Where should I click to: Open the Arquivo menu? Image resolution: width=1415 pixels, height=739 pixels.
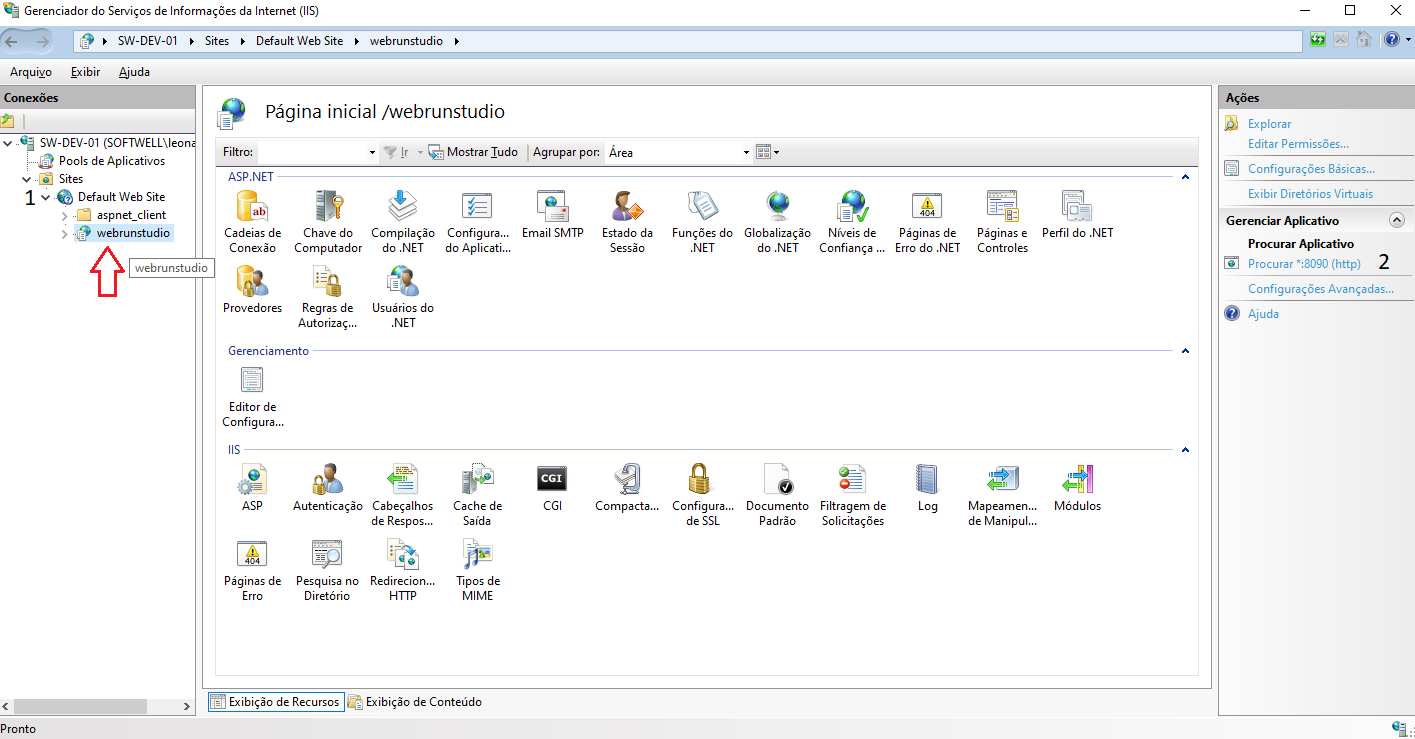pyautogui.click(x=30, y=72)
